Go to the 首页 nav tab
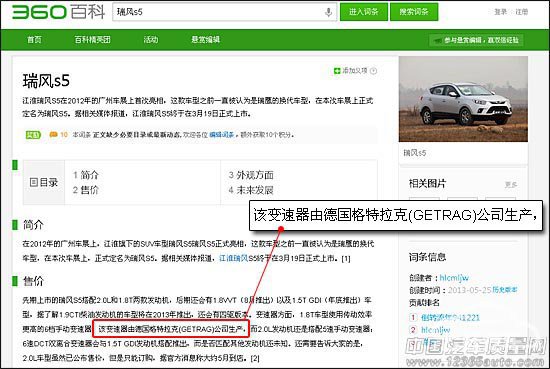This screenshot has height=369, width=550. click(x=34, y=40)
